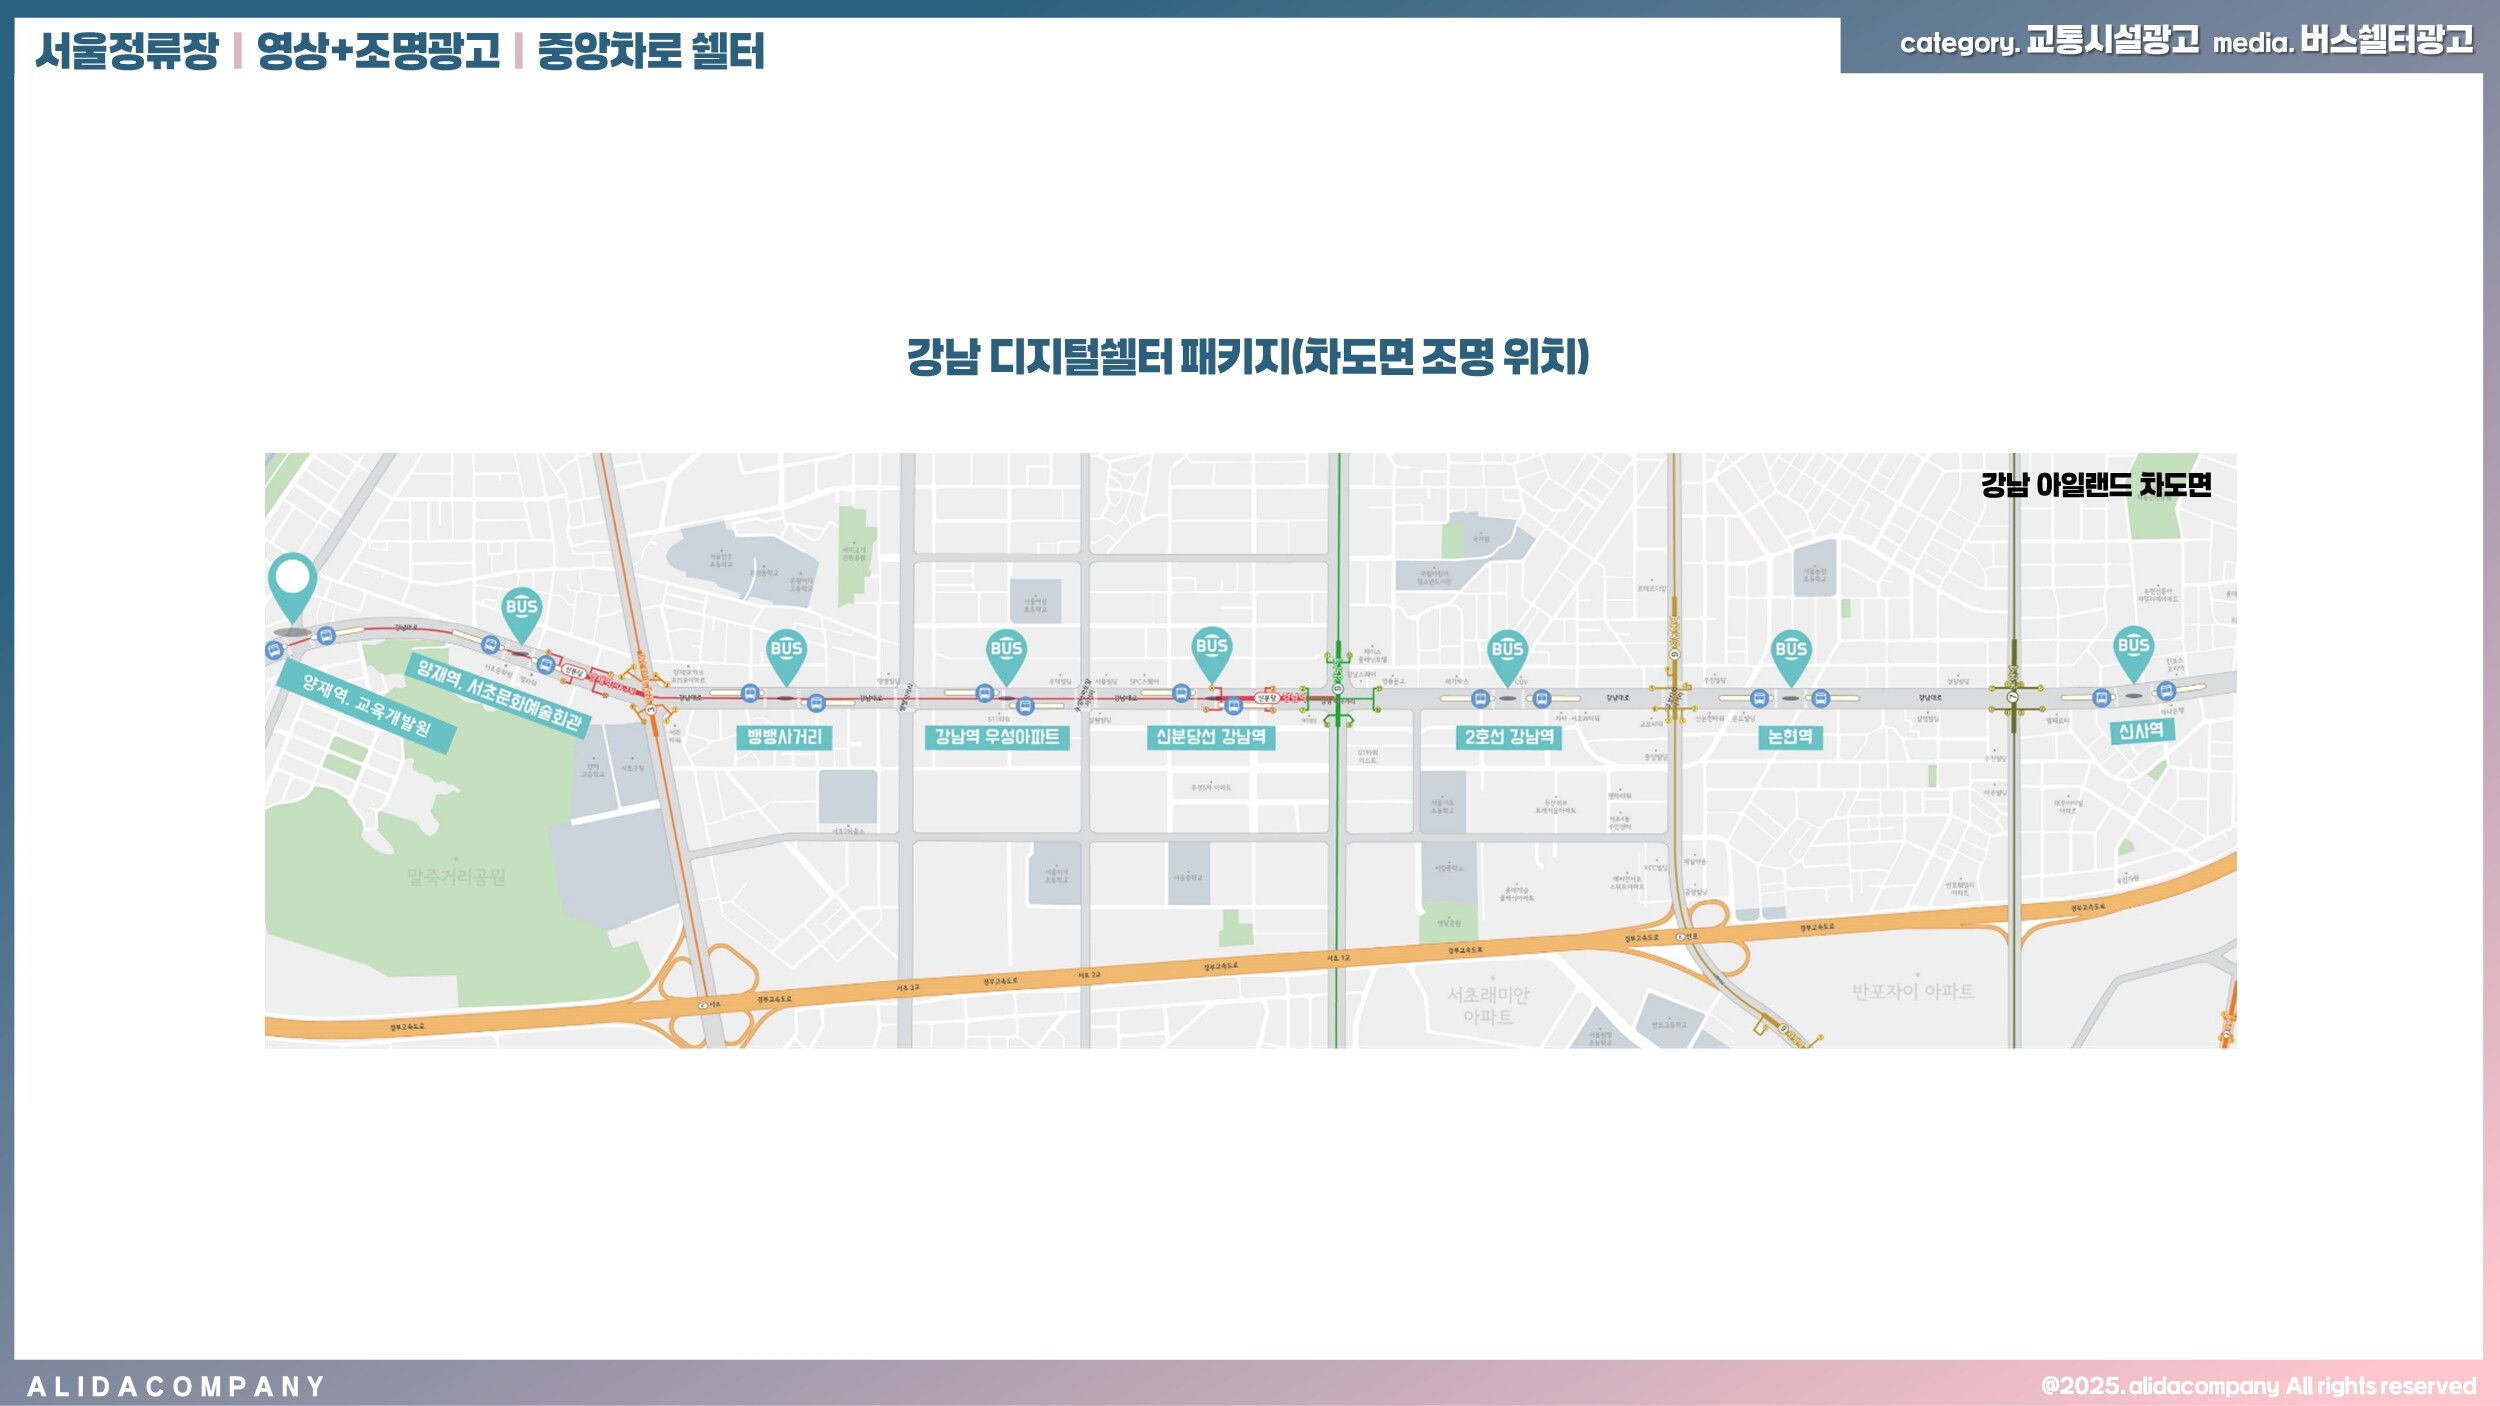Screen dimensions: 2500x1406
Task: Select the 뱅뱅사거리 station label
Action: coord(784,737)
